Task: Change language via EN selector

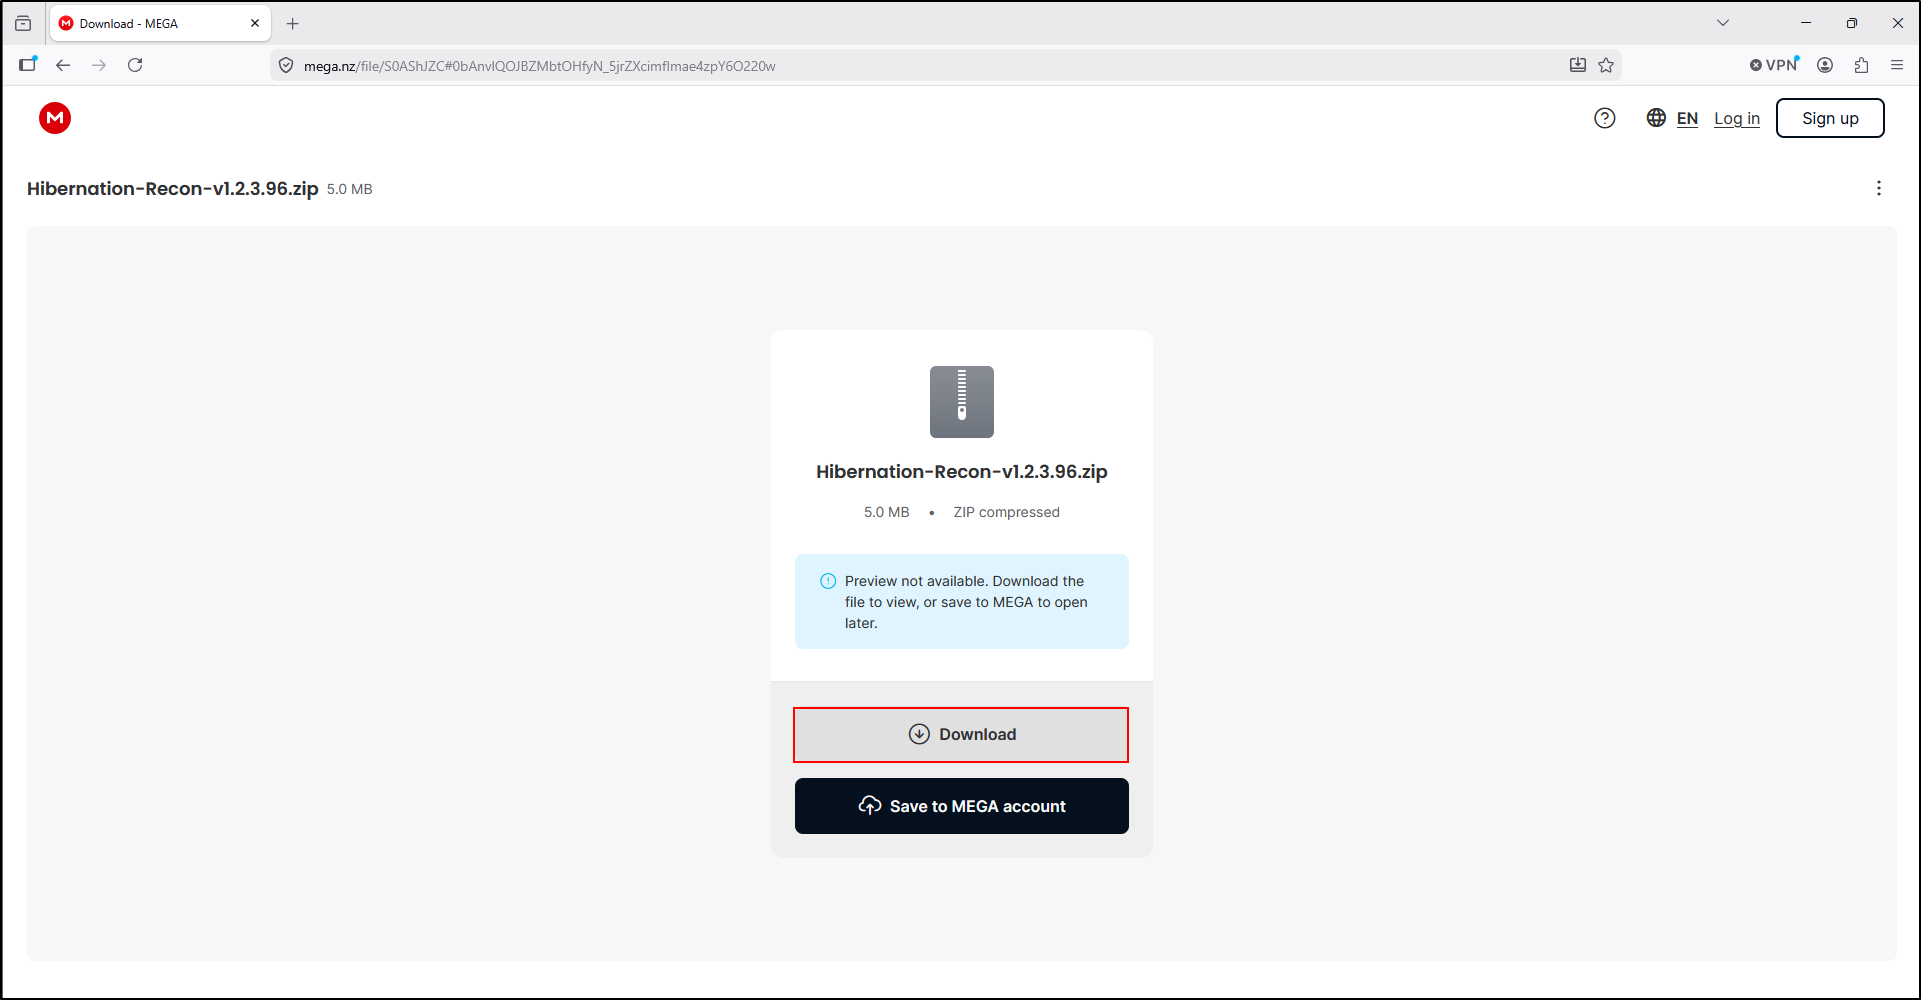Action: tap(1687, 118)
